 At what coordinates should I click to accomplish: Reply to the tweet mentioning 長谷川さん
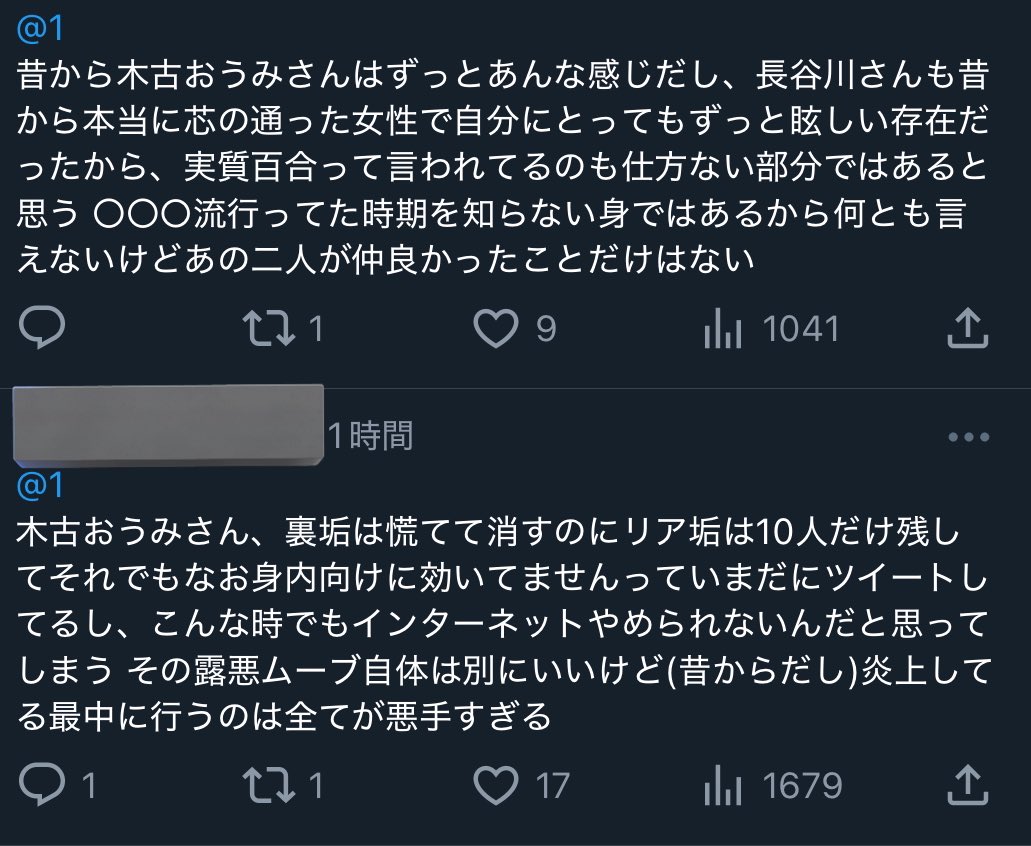(42, 329)
